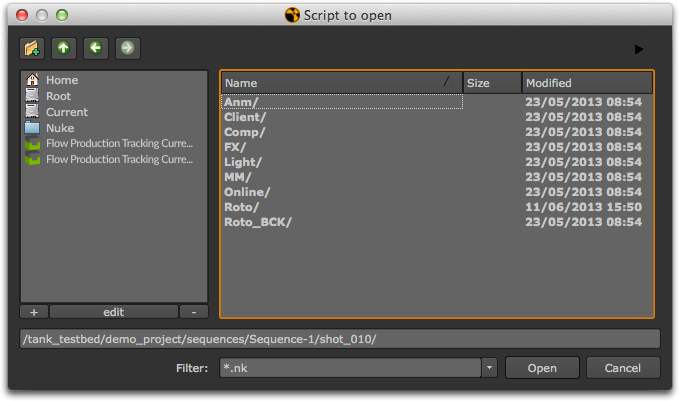Add a favorite with the plus button

[x=34, y=312]
